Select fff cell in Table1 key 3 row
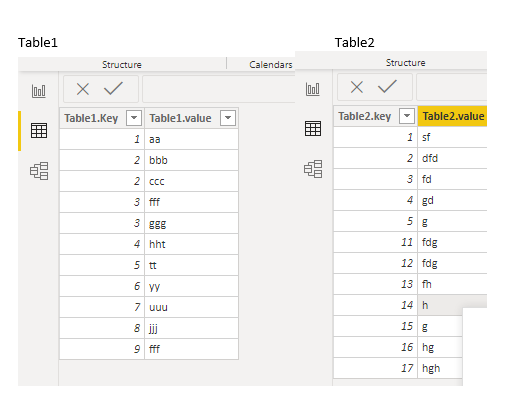The height and width of the screenshot is (397, 508). click(191, 202)
